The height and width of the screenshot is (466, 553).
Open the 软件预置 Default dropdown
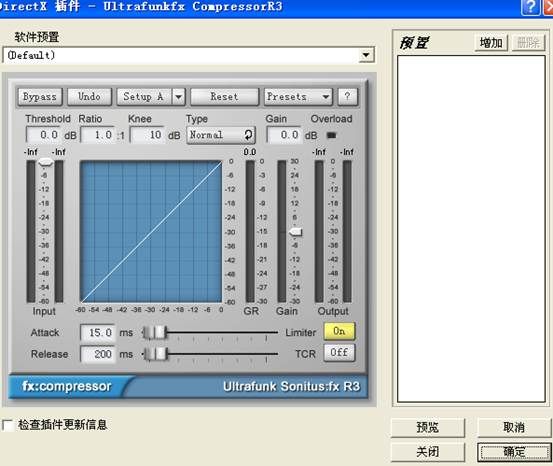tap(366, 55)
